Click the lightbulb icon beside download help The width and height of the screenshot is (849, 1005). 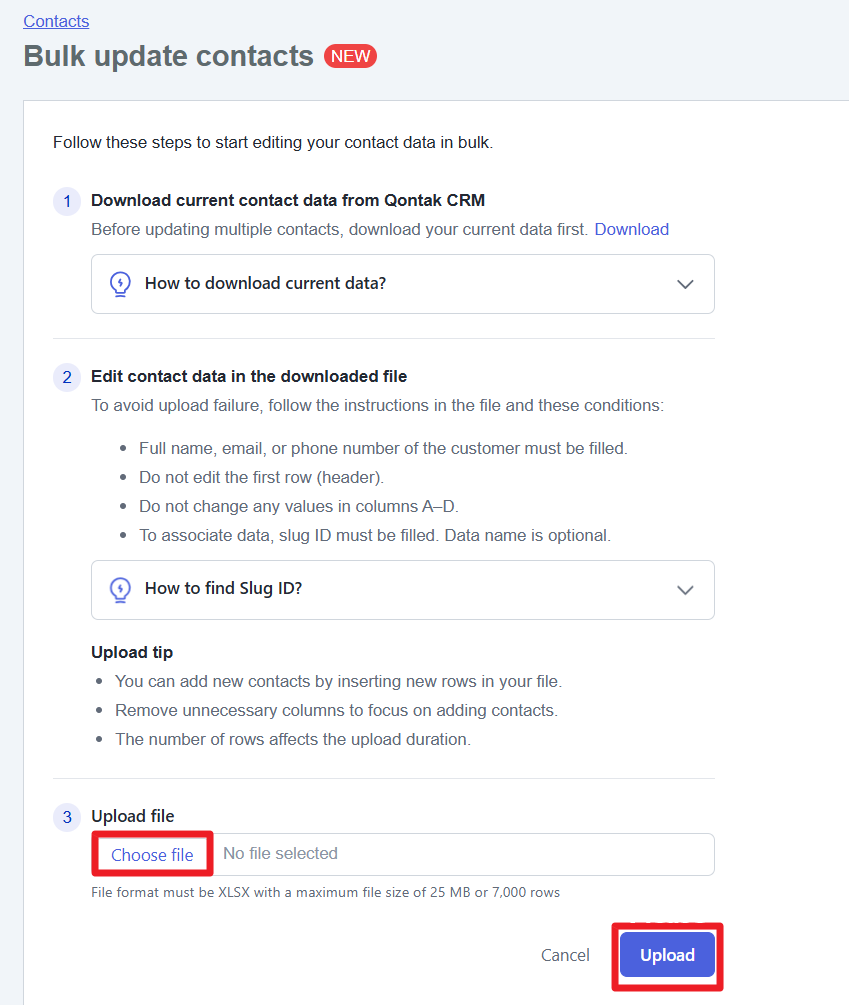[120, 283]
